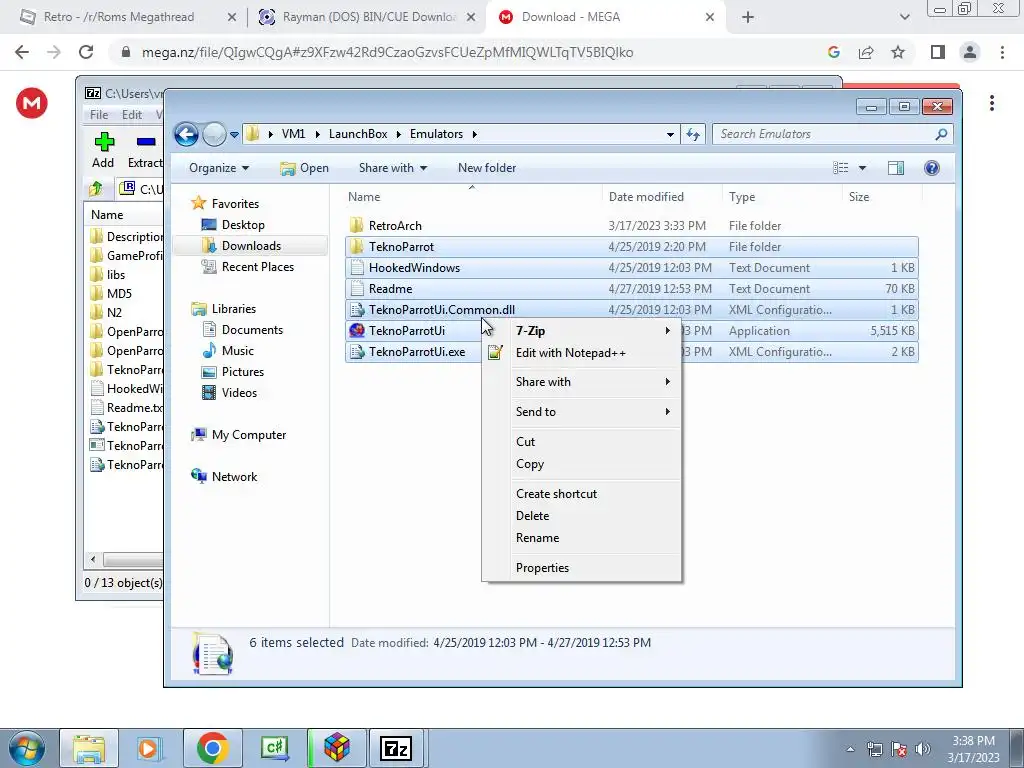Open Edit menu in 7-Zip window

tap(131, 114)
